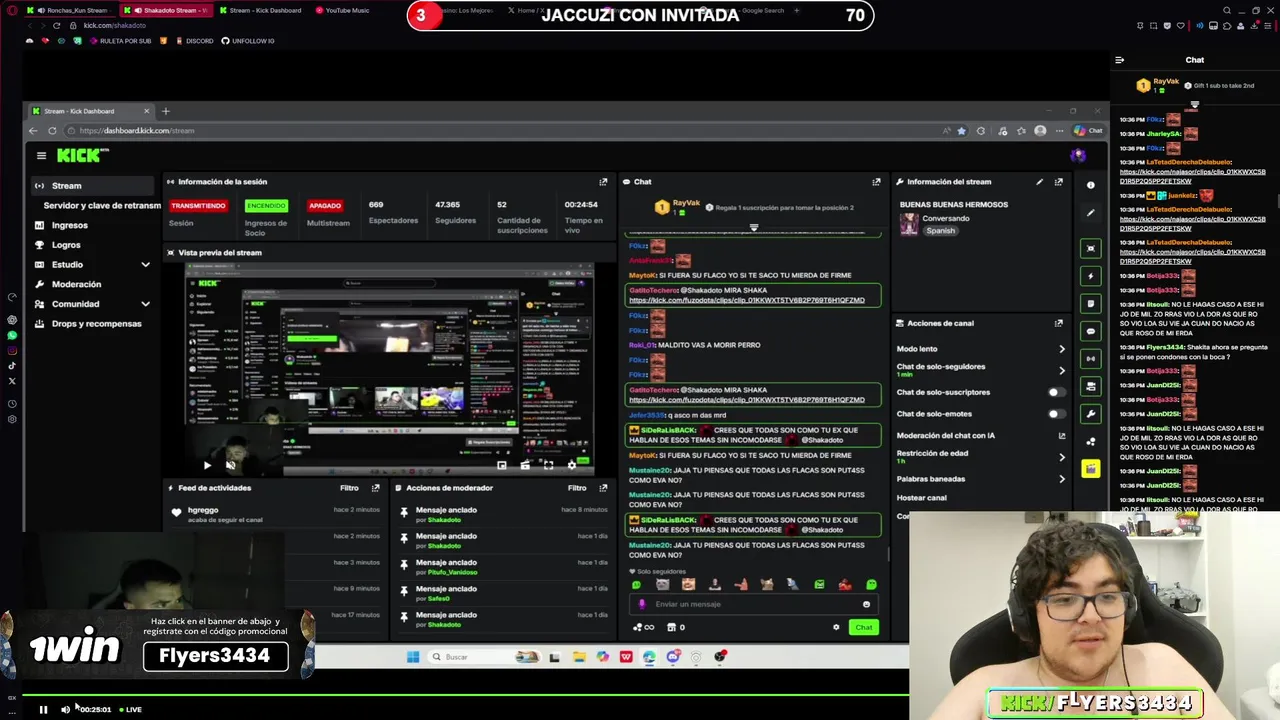The image size is (1280, 720).
Task: Pop out Información de la sesión panel
Action: pos(603,182)
